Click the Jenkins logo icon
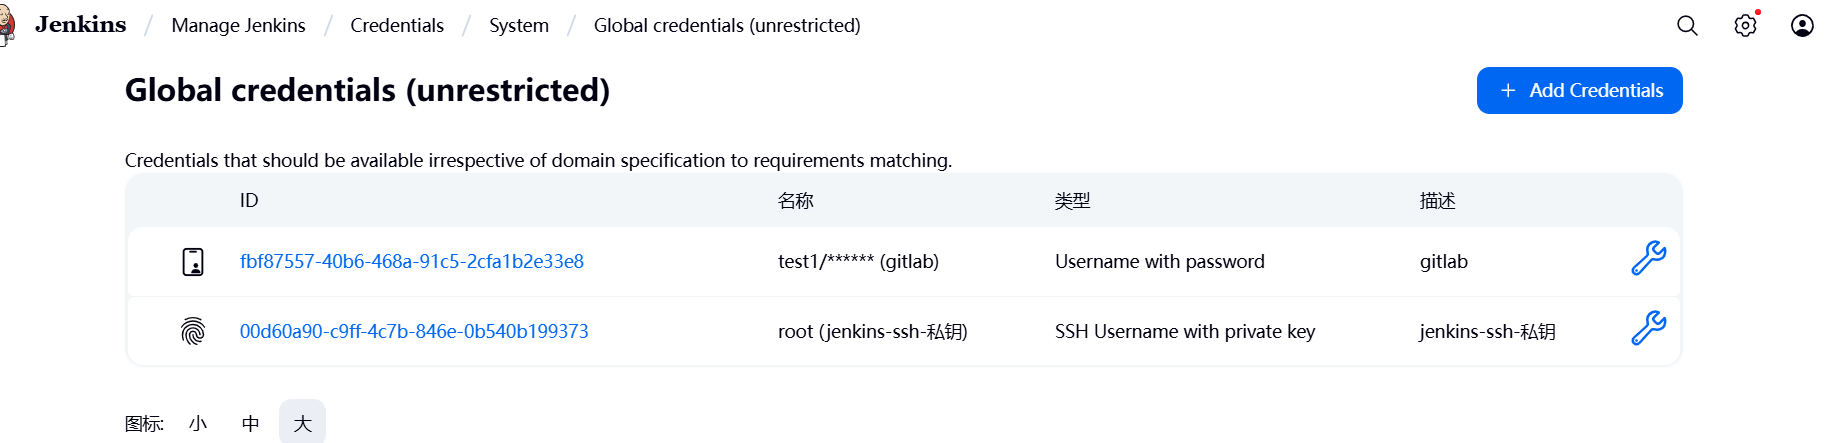 click(6, 26)
